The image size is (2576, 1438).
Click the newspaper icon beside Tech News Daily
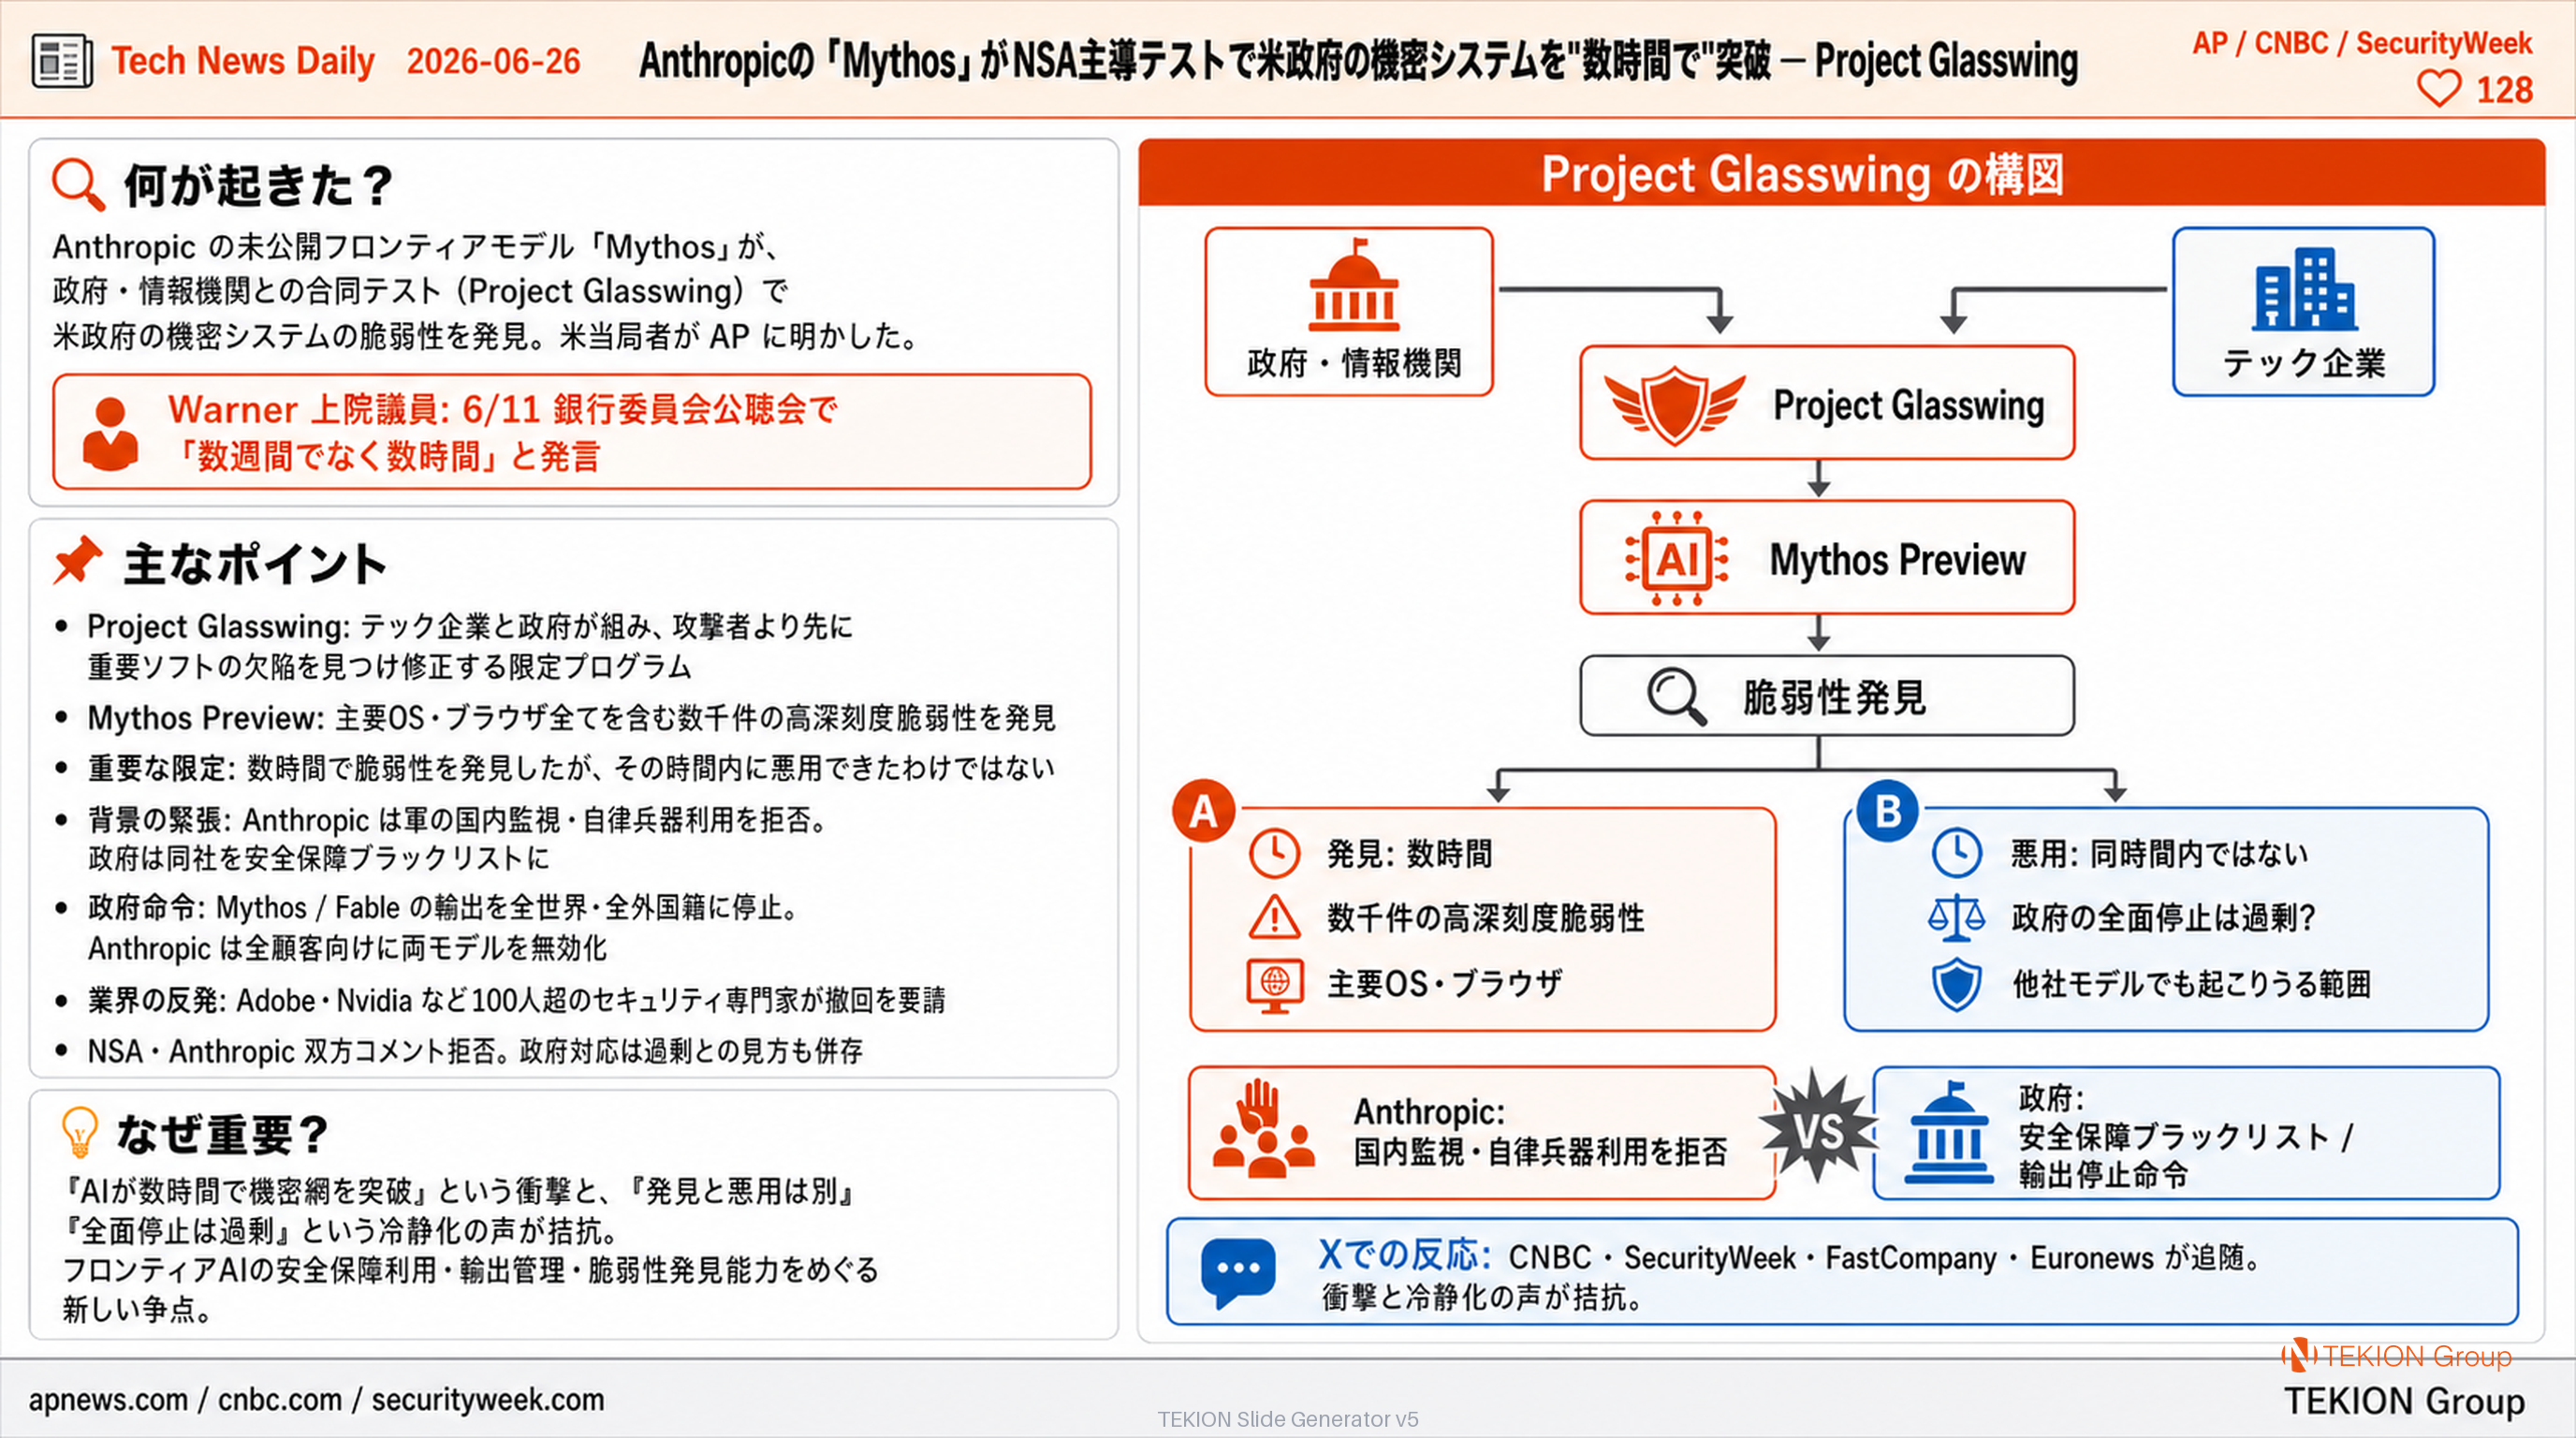(x=62, y=61)
